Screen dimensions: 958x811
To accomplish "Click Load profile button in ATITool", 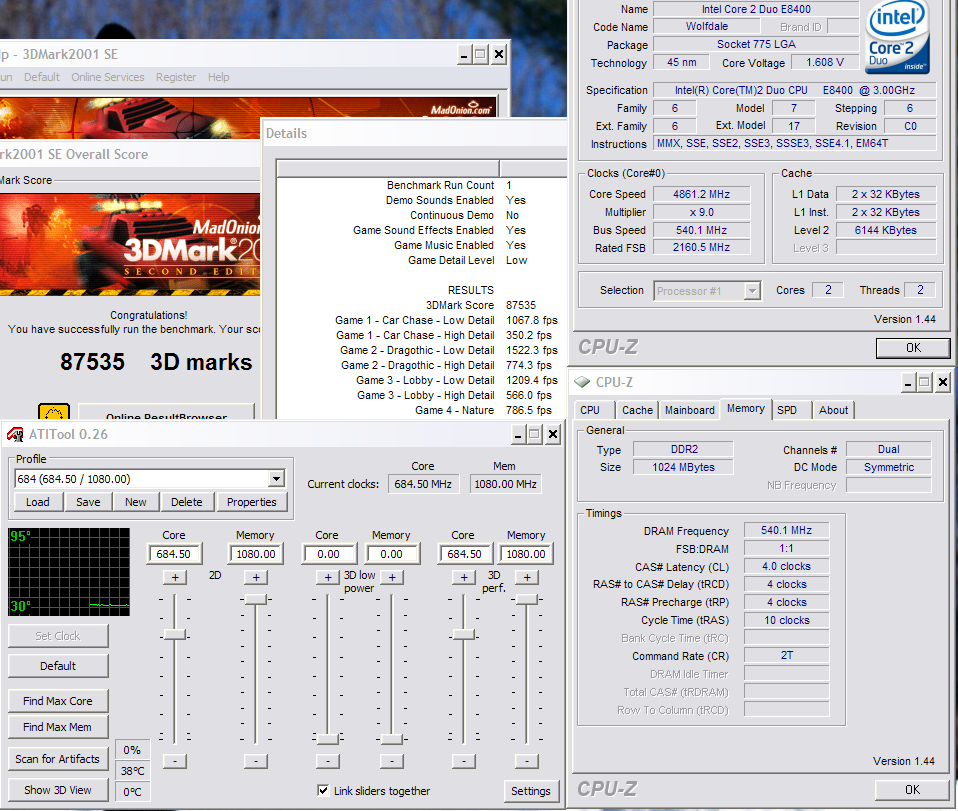I will click(x=38, y=502).
